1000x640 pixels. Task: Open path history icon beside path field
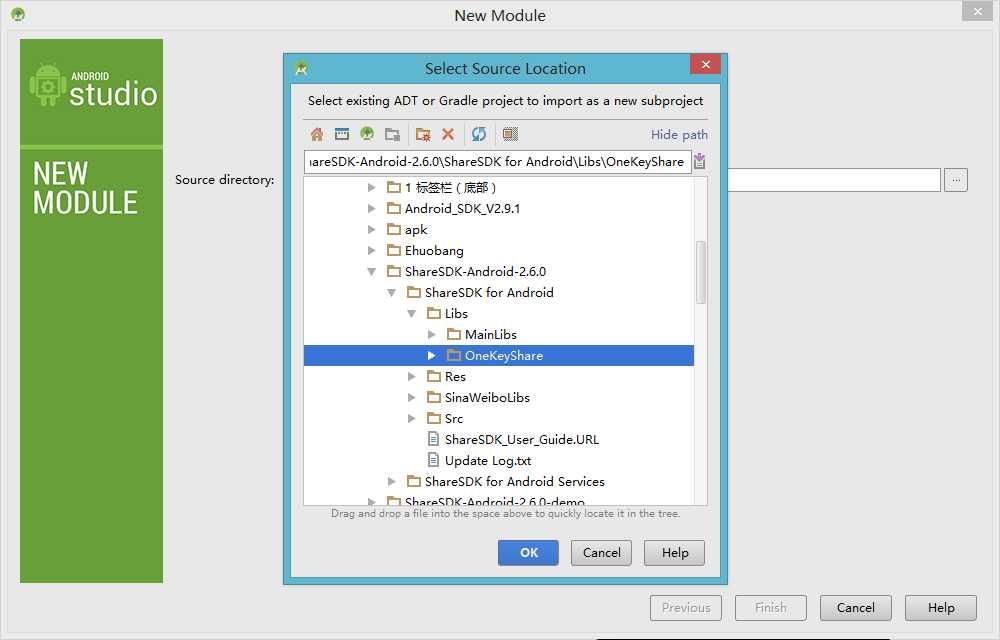pyautogui.click(x=700, y=161)
